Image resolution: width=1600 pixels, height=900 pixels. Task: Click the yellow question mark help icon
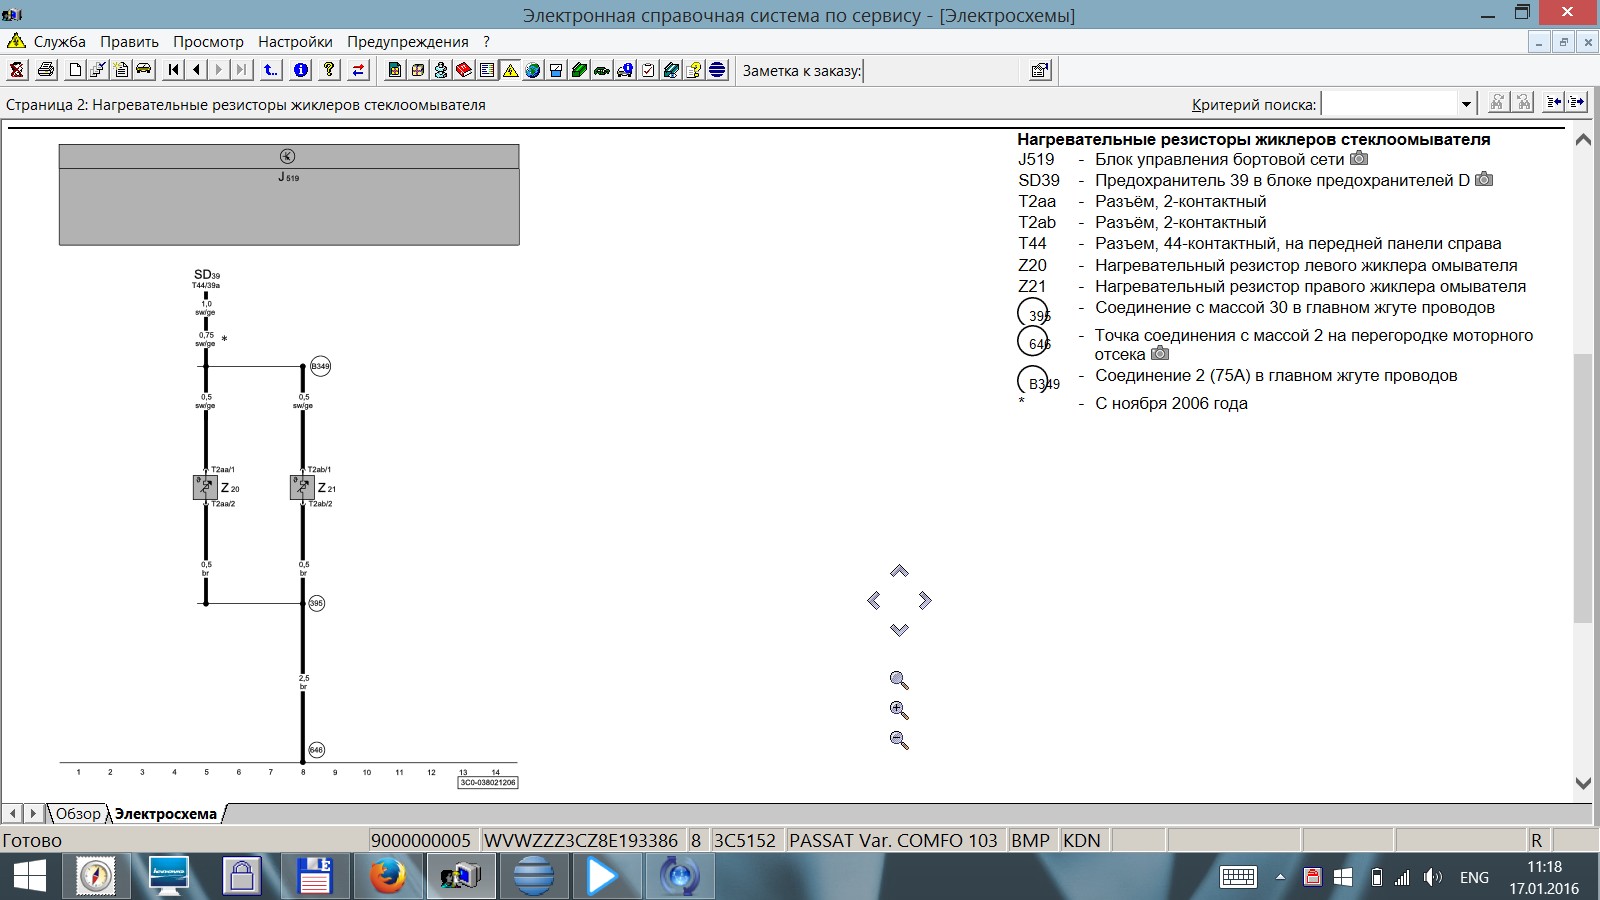[329, 70]
